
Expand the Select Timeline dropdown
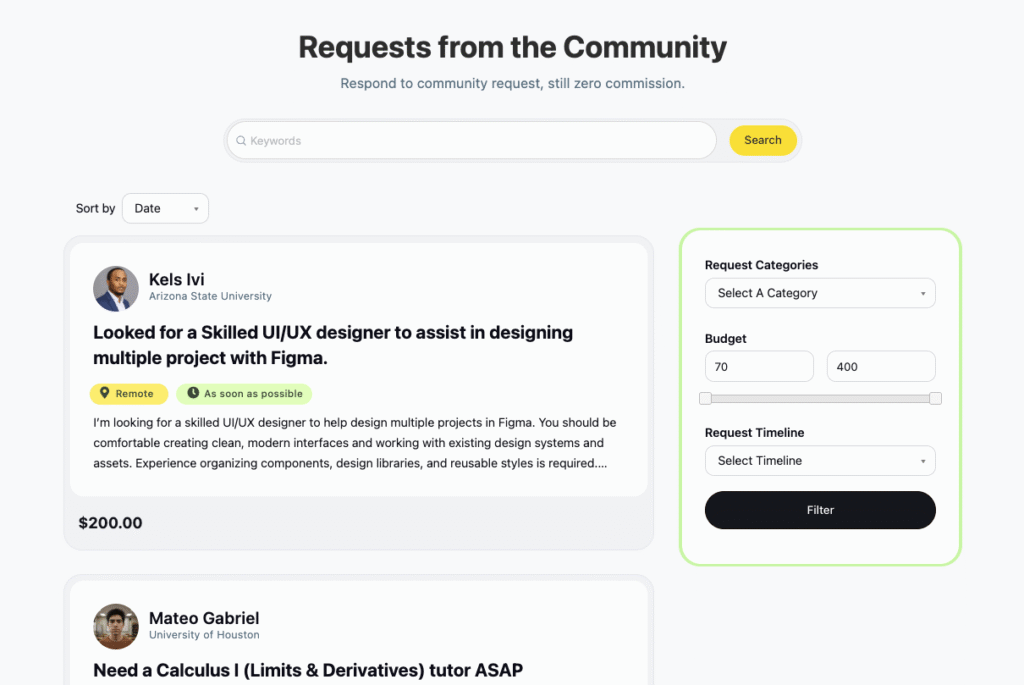pyautogui.click(x=820, y=461)
